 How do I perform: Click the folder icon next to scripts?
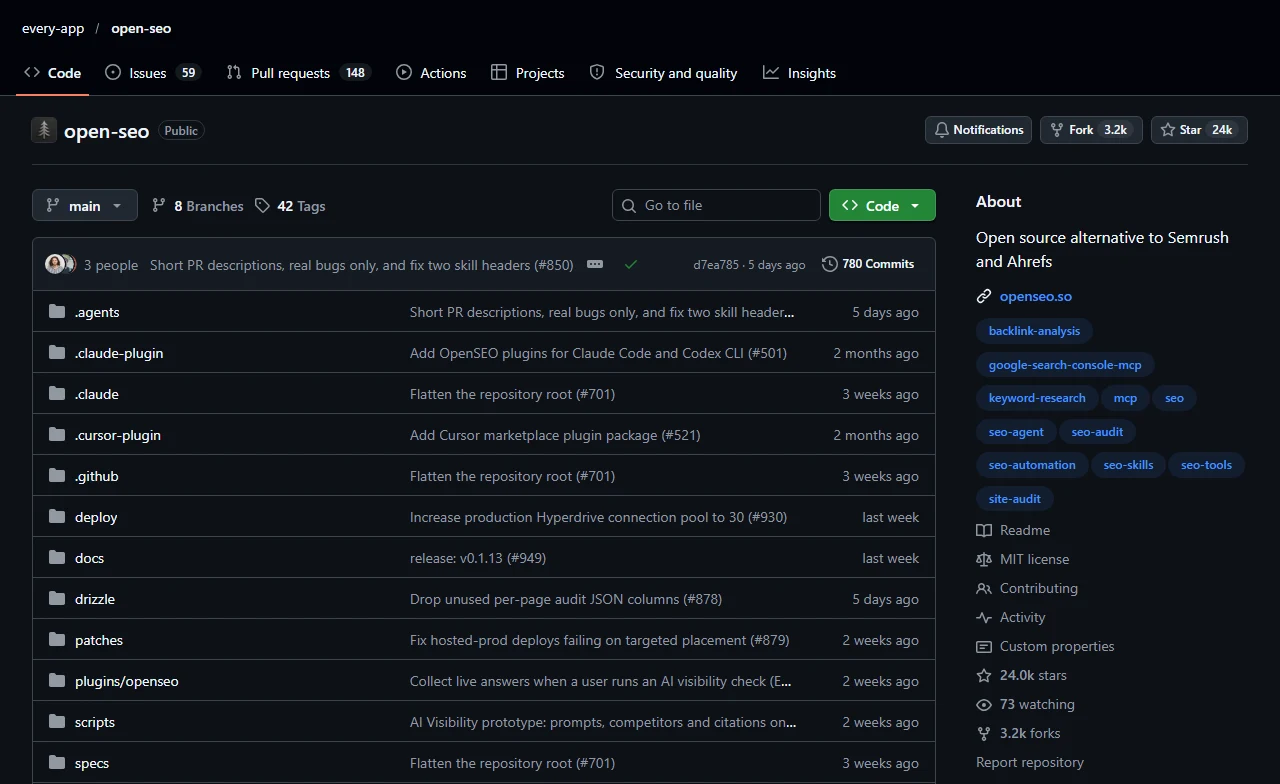(57, 722)
